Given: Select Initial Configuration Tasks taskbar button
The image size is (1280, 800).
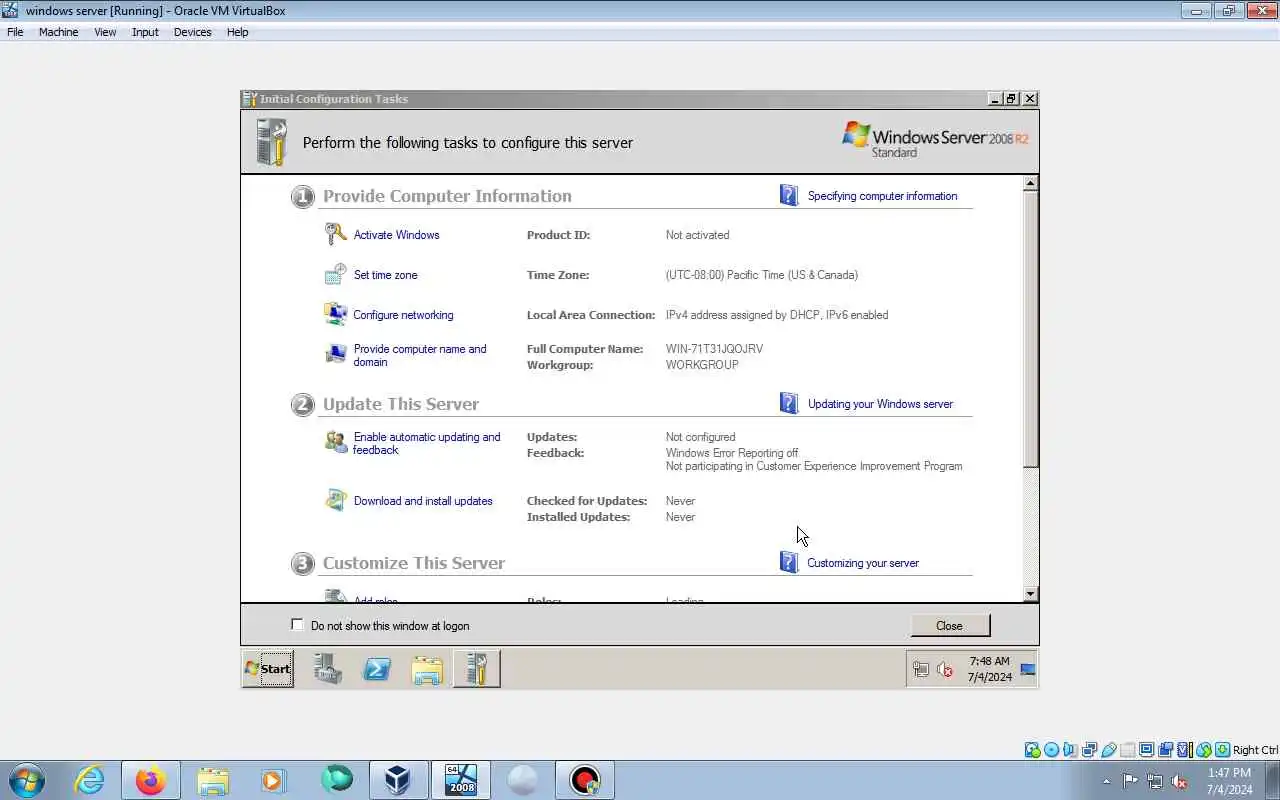Looking at the screenshot, I should point(476,669).
